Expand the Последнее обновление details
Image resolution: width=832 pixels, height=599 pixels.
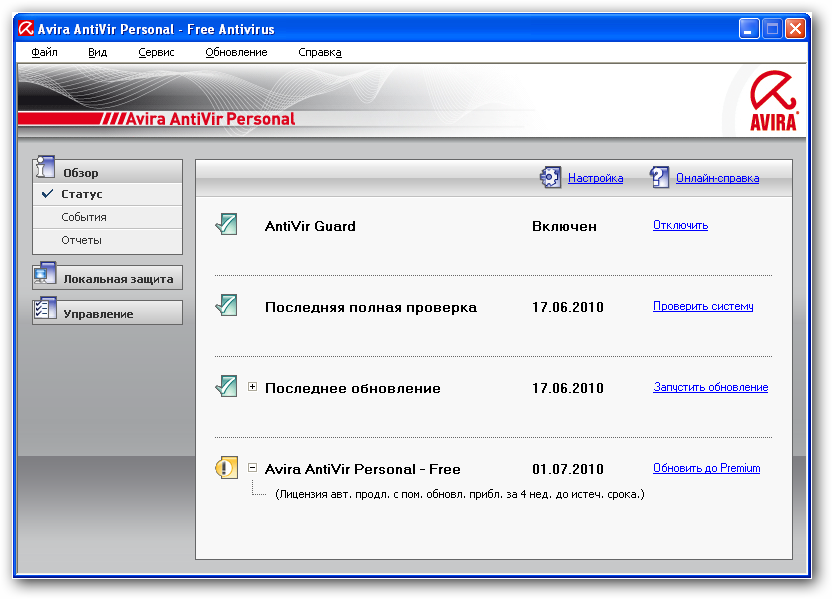coord(253,387)
